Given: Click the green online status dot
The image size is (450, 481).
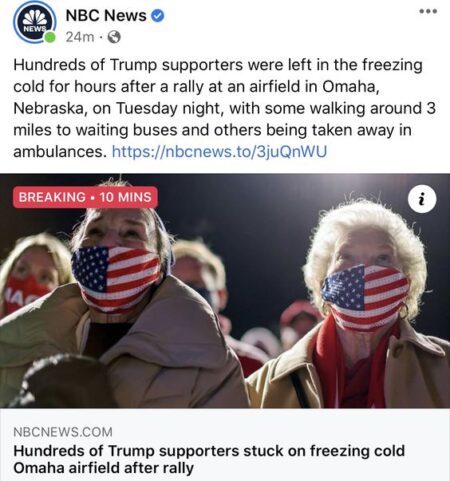Looking at the screenshot, I should point(50,37).
